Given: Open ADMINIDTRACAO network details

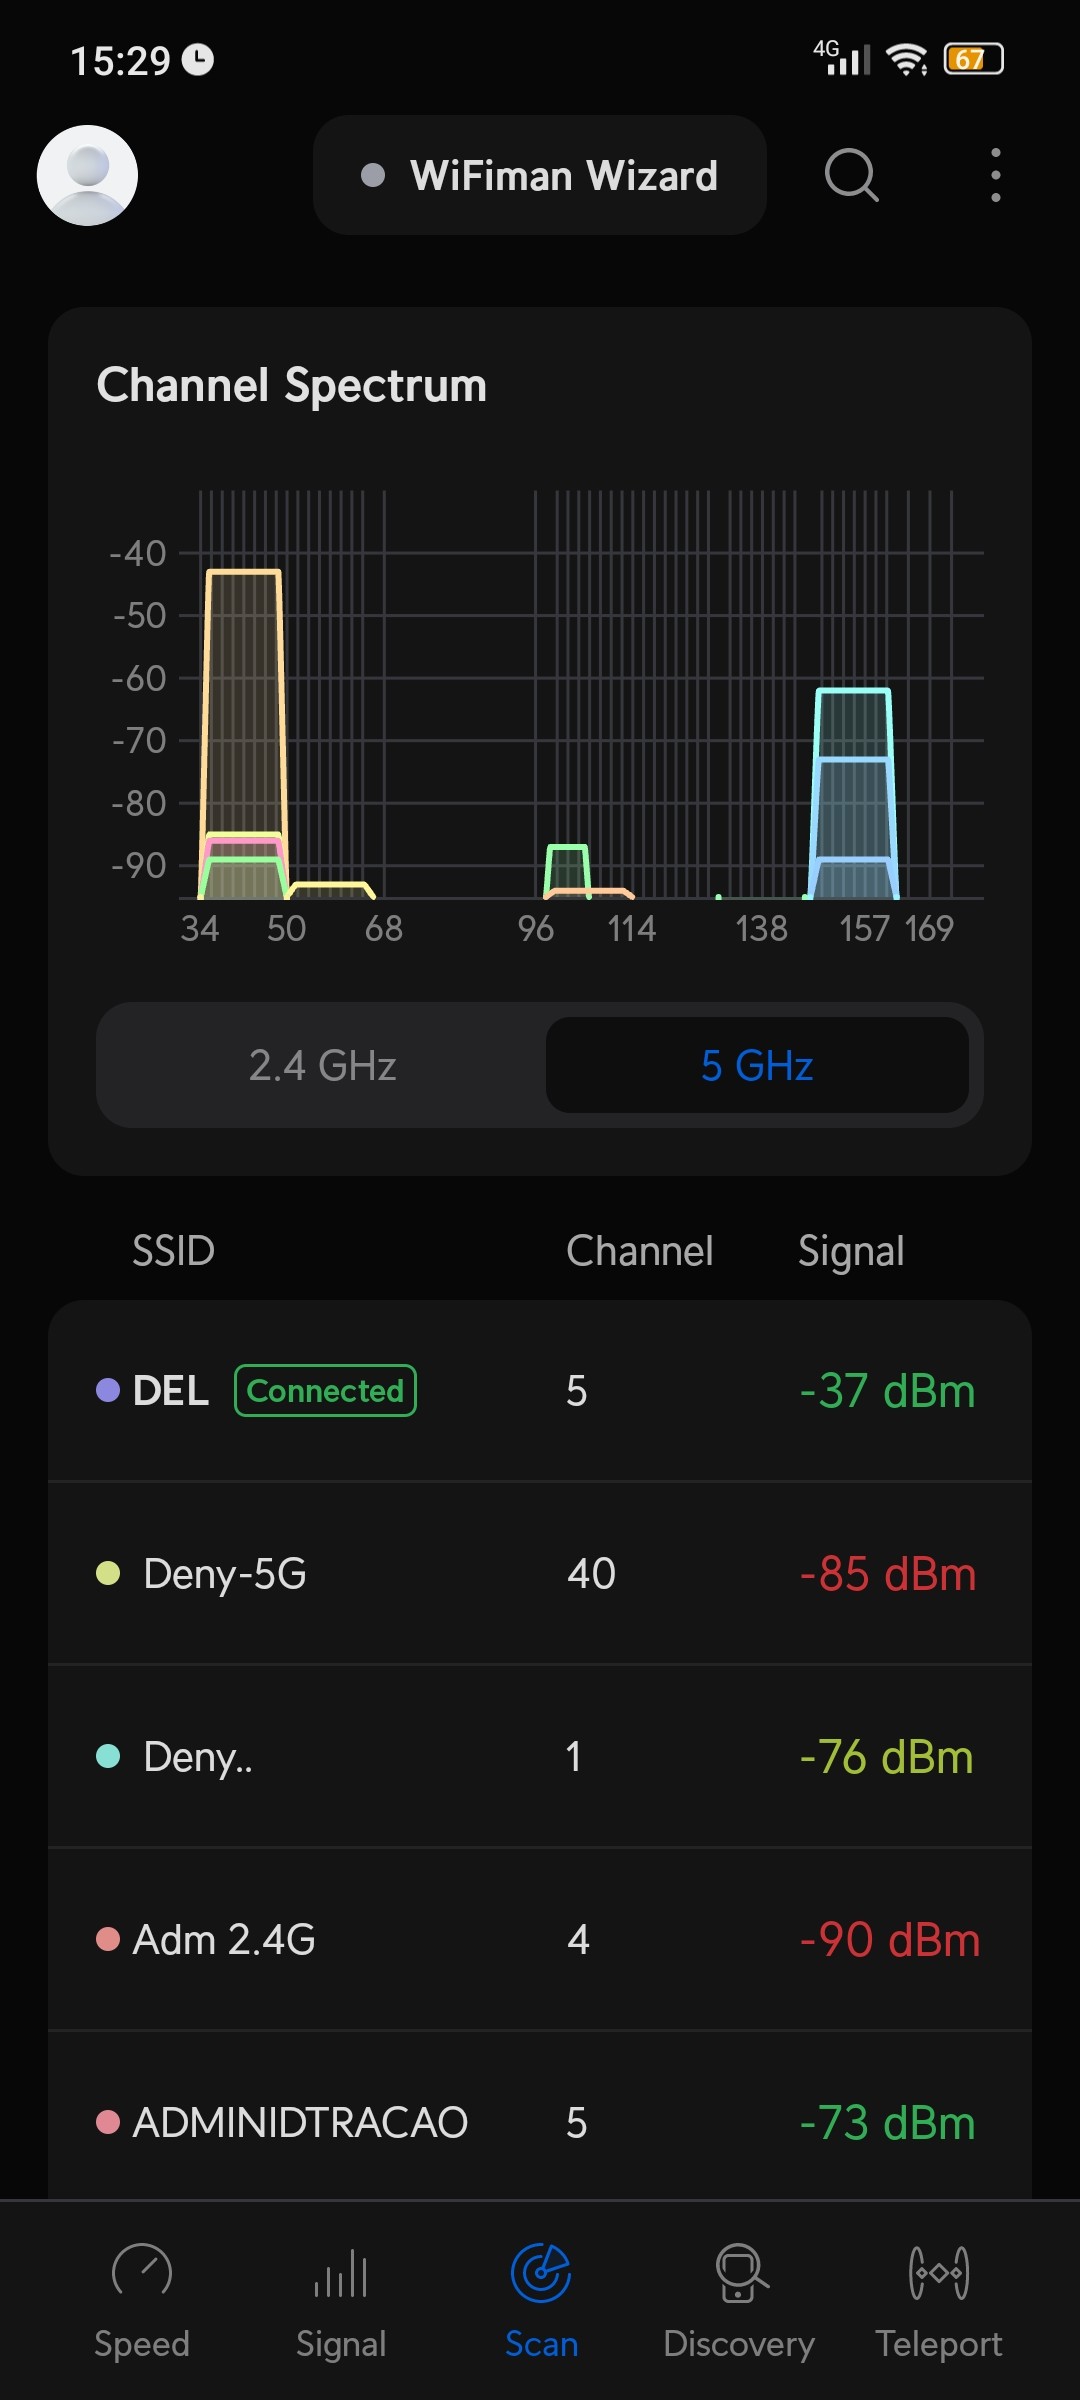Looking at the screenshot, I should (540, 2122).
